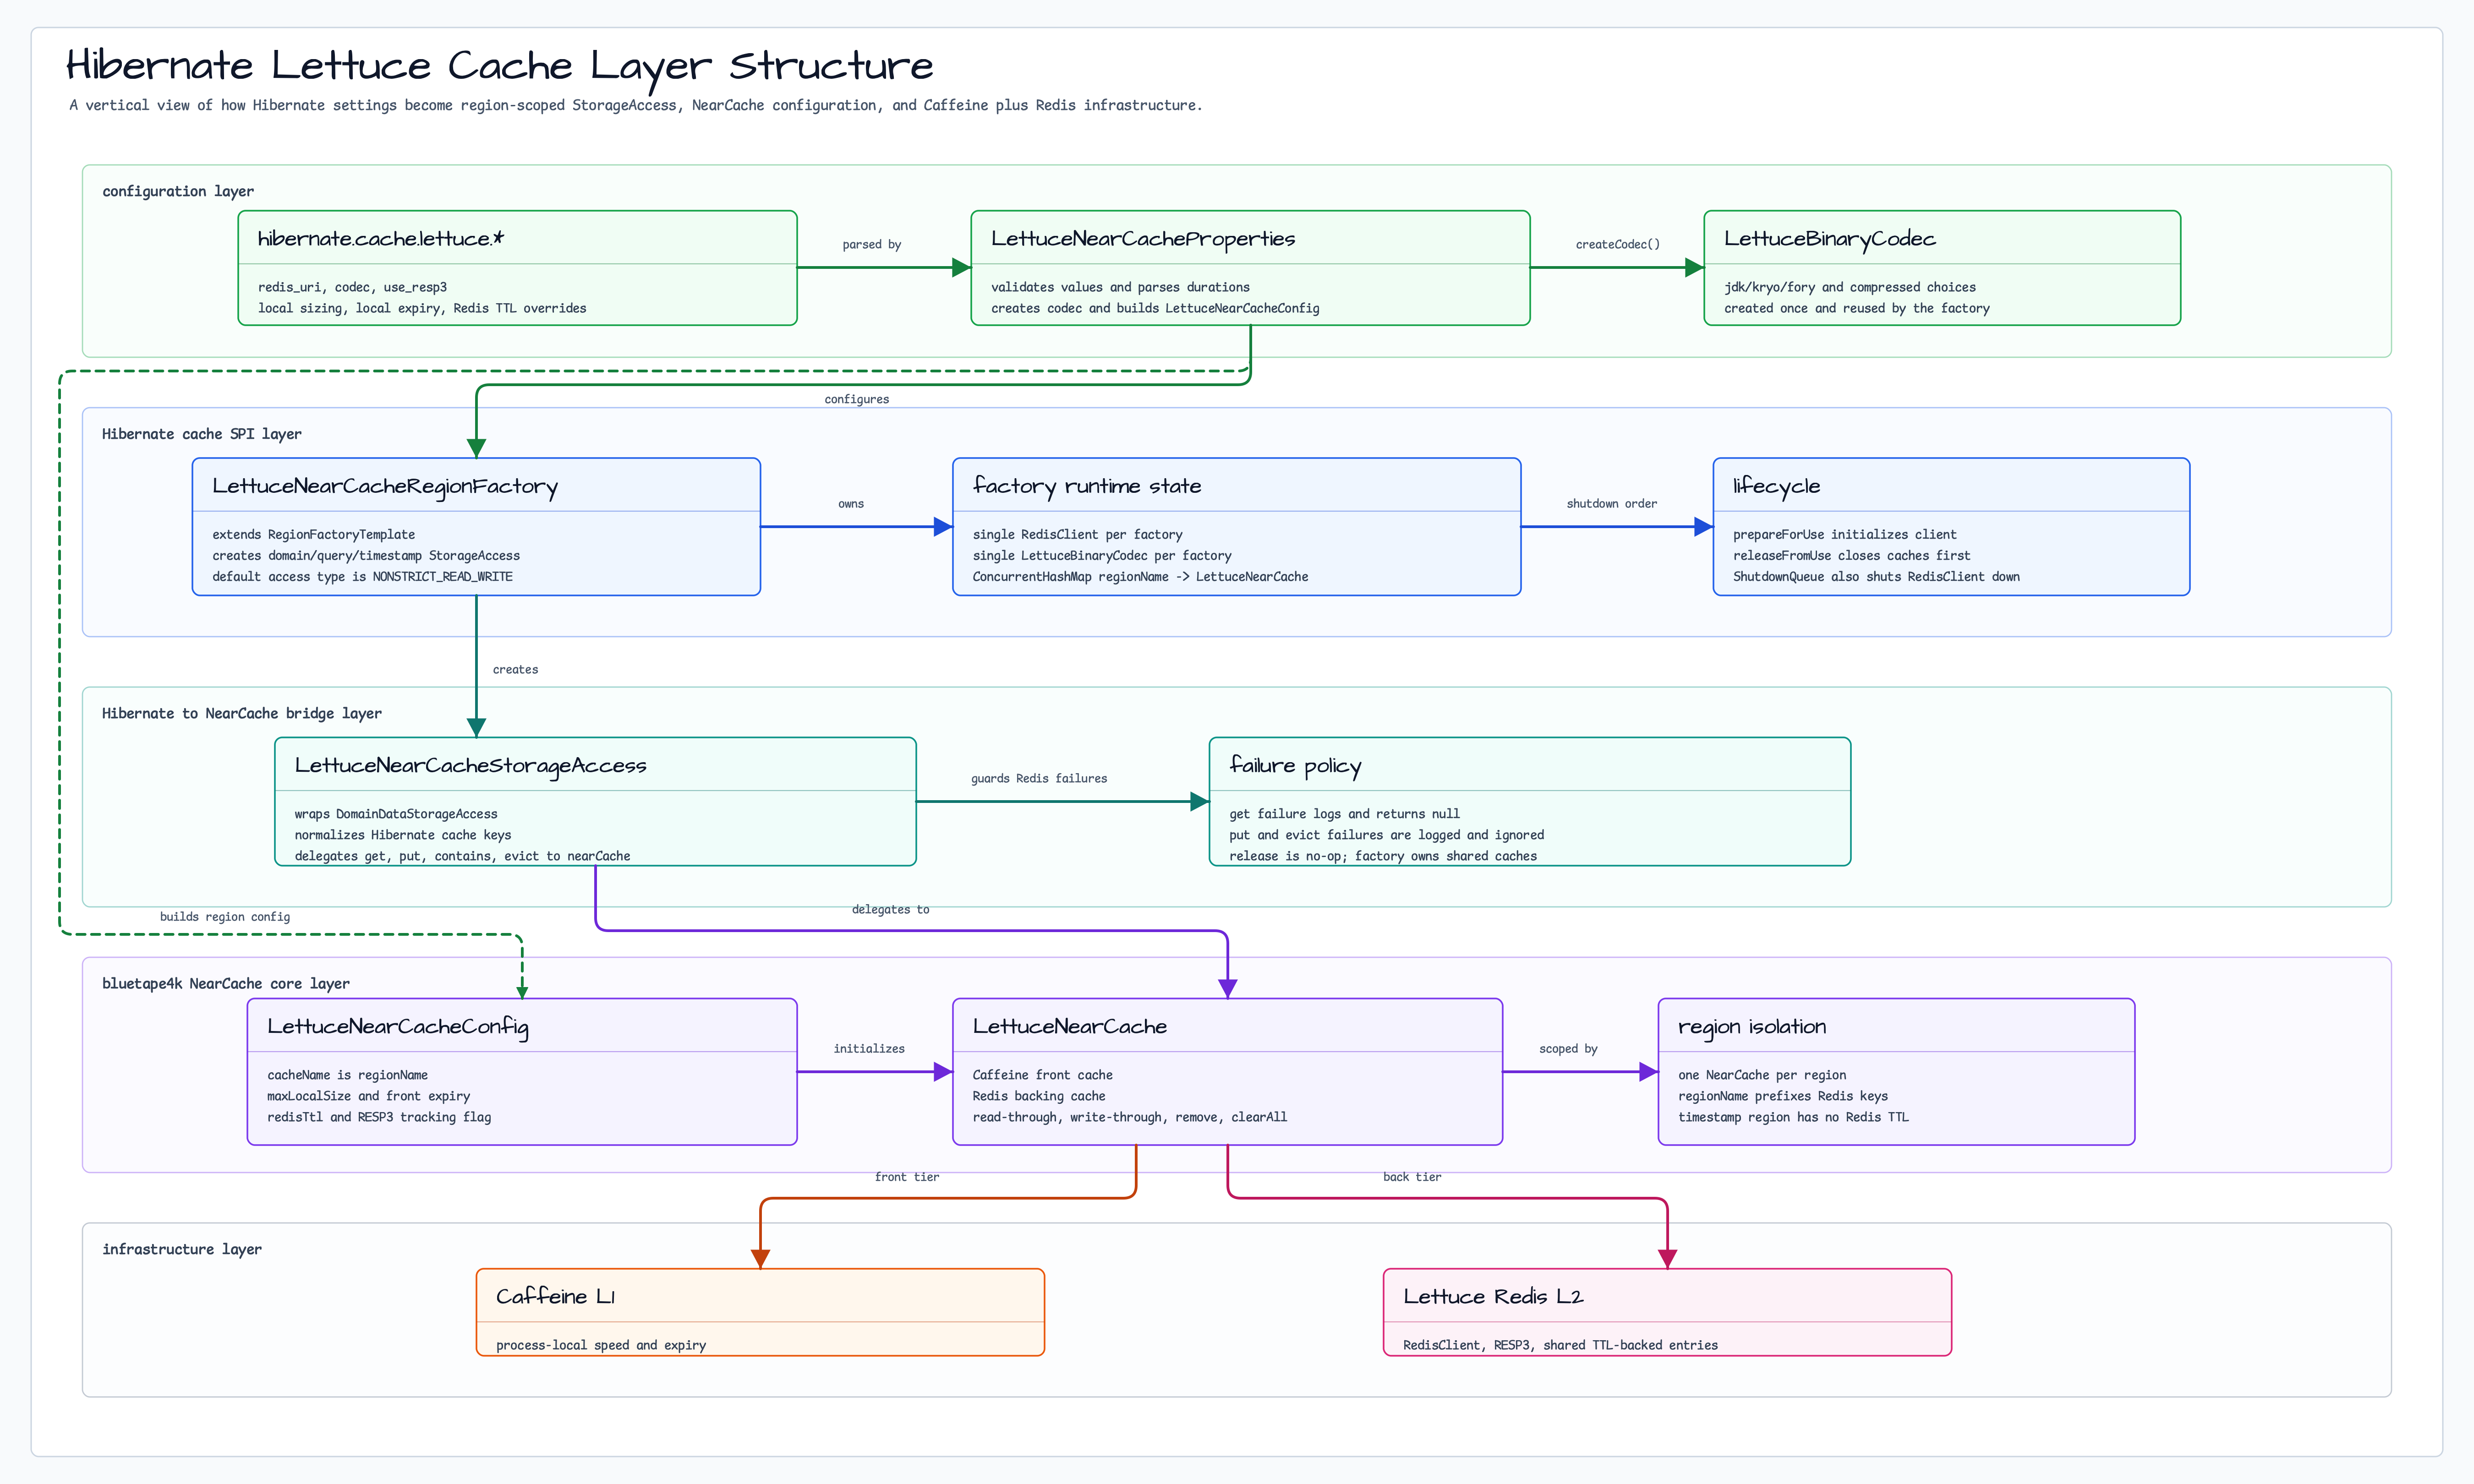
Task: Click the 'builds region config' edge label
Action: (225, 917)
